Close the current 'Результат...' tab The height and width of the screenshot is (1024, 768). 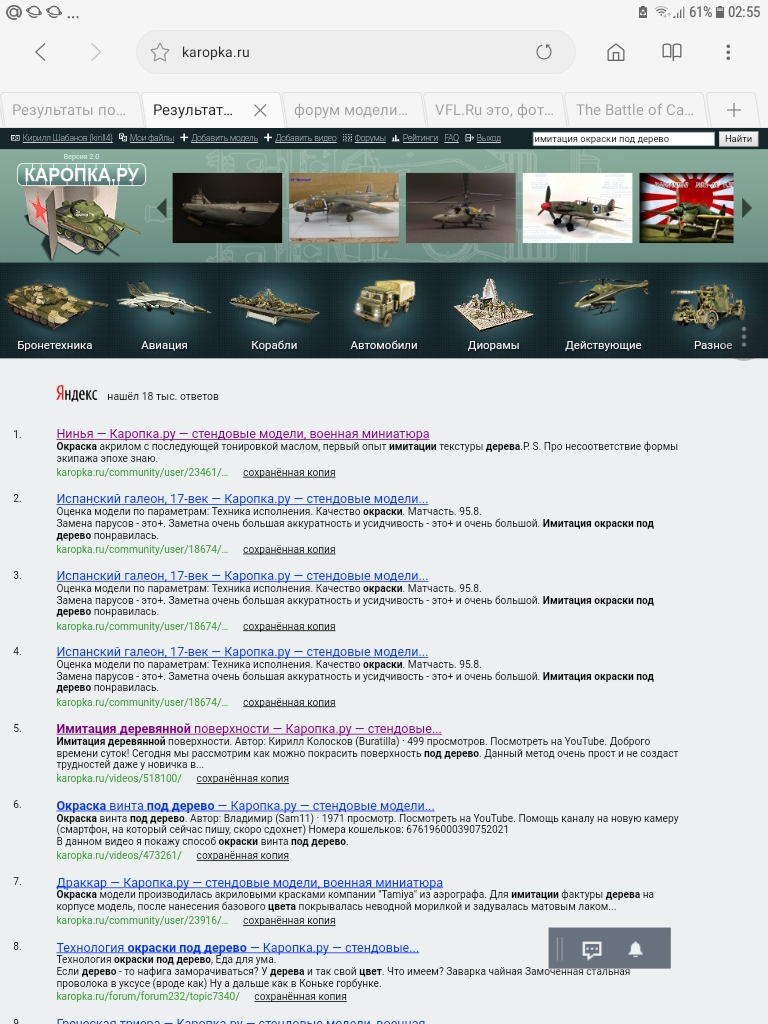click(260, 110)
